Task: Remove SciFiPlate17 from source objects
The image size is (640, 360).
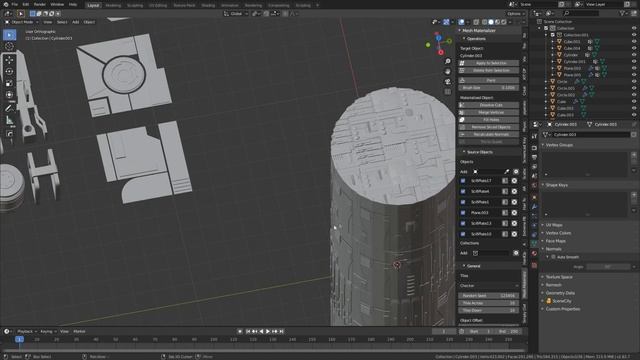Action: [514, 180]
